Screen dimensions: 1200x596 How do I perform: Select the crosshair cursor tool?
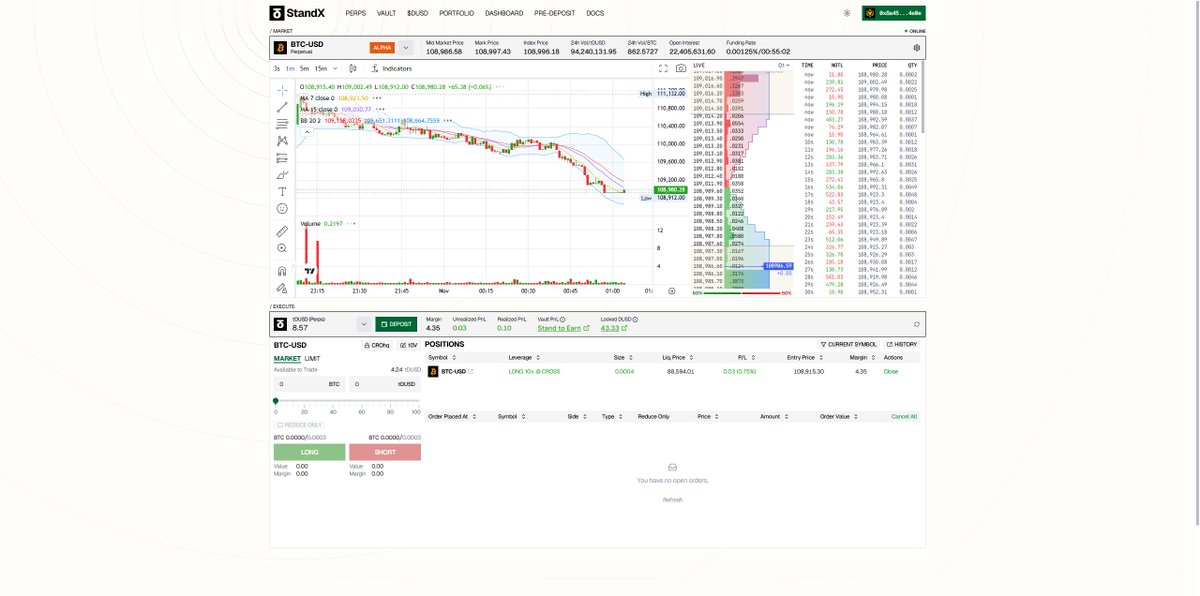click(x=282, y=90)
